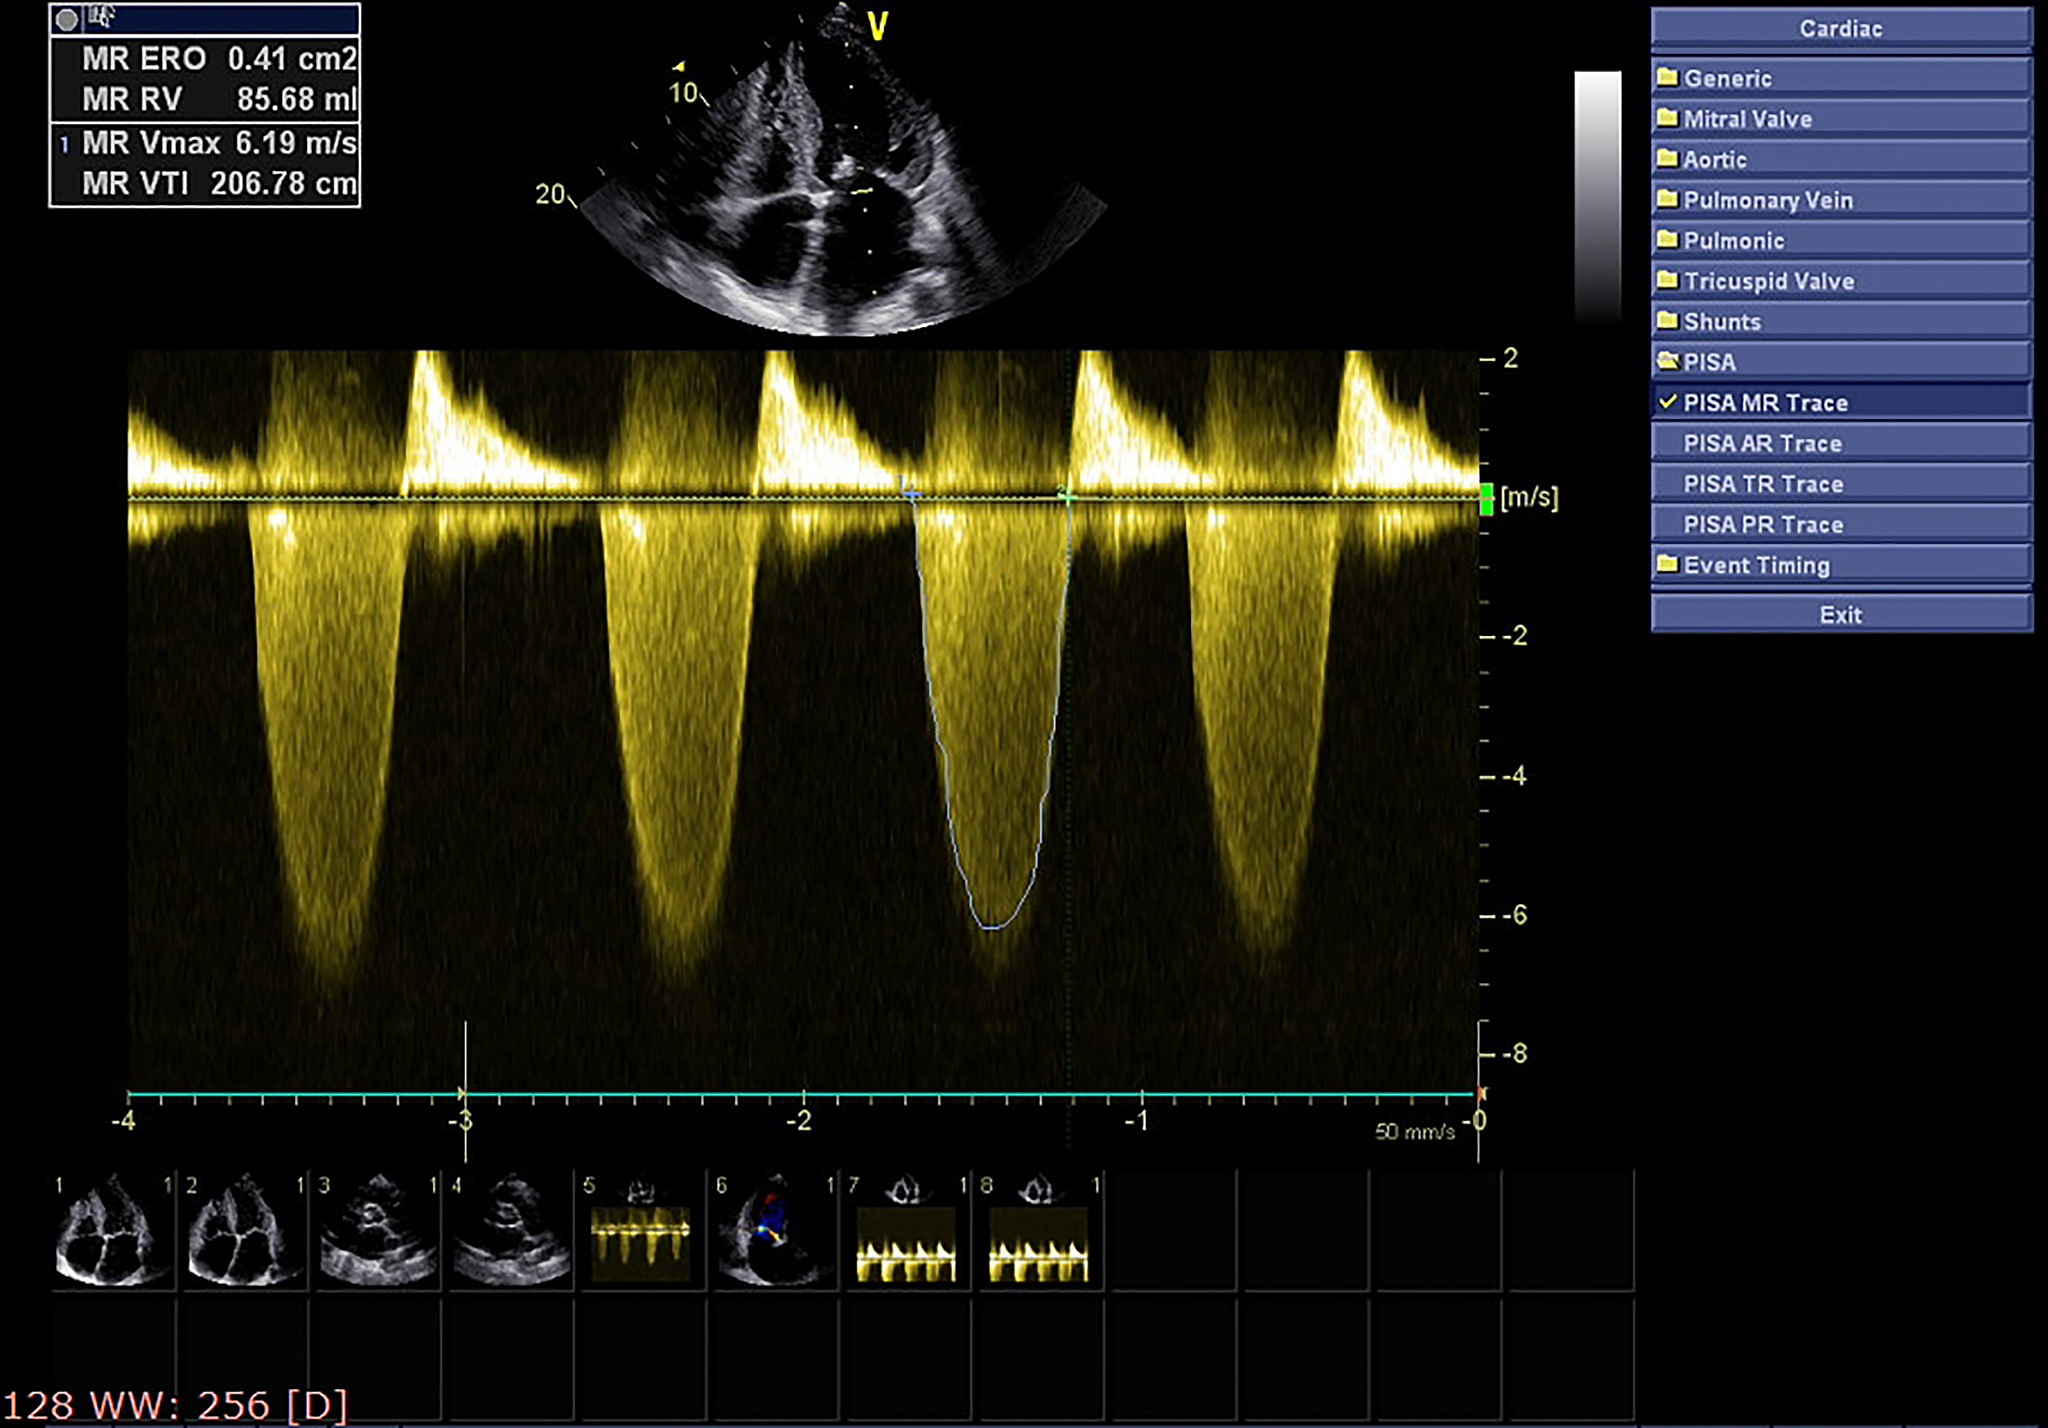Click the round gray icon in results box
The height and width of the screenshot is (1428, 2048).
coord(66,19)
